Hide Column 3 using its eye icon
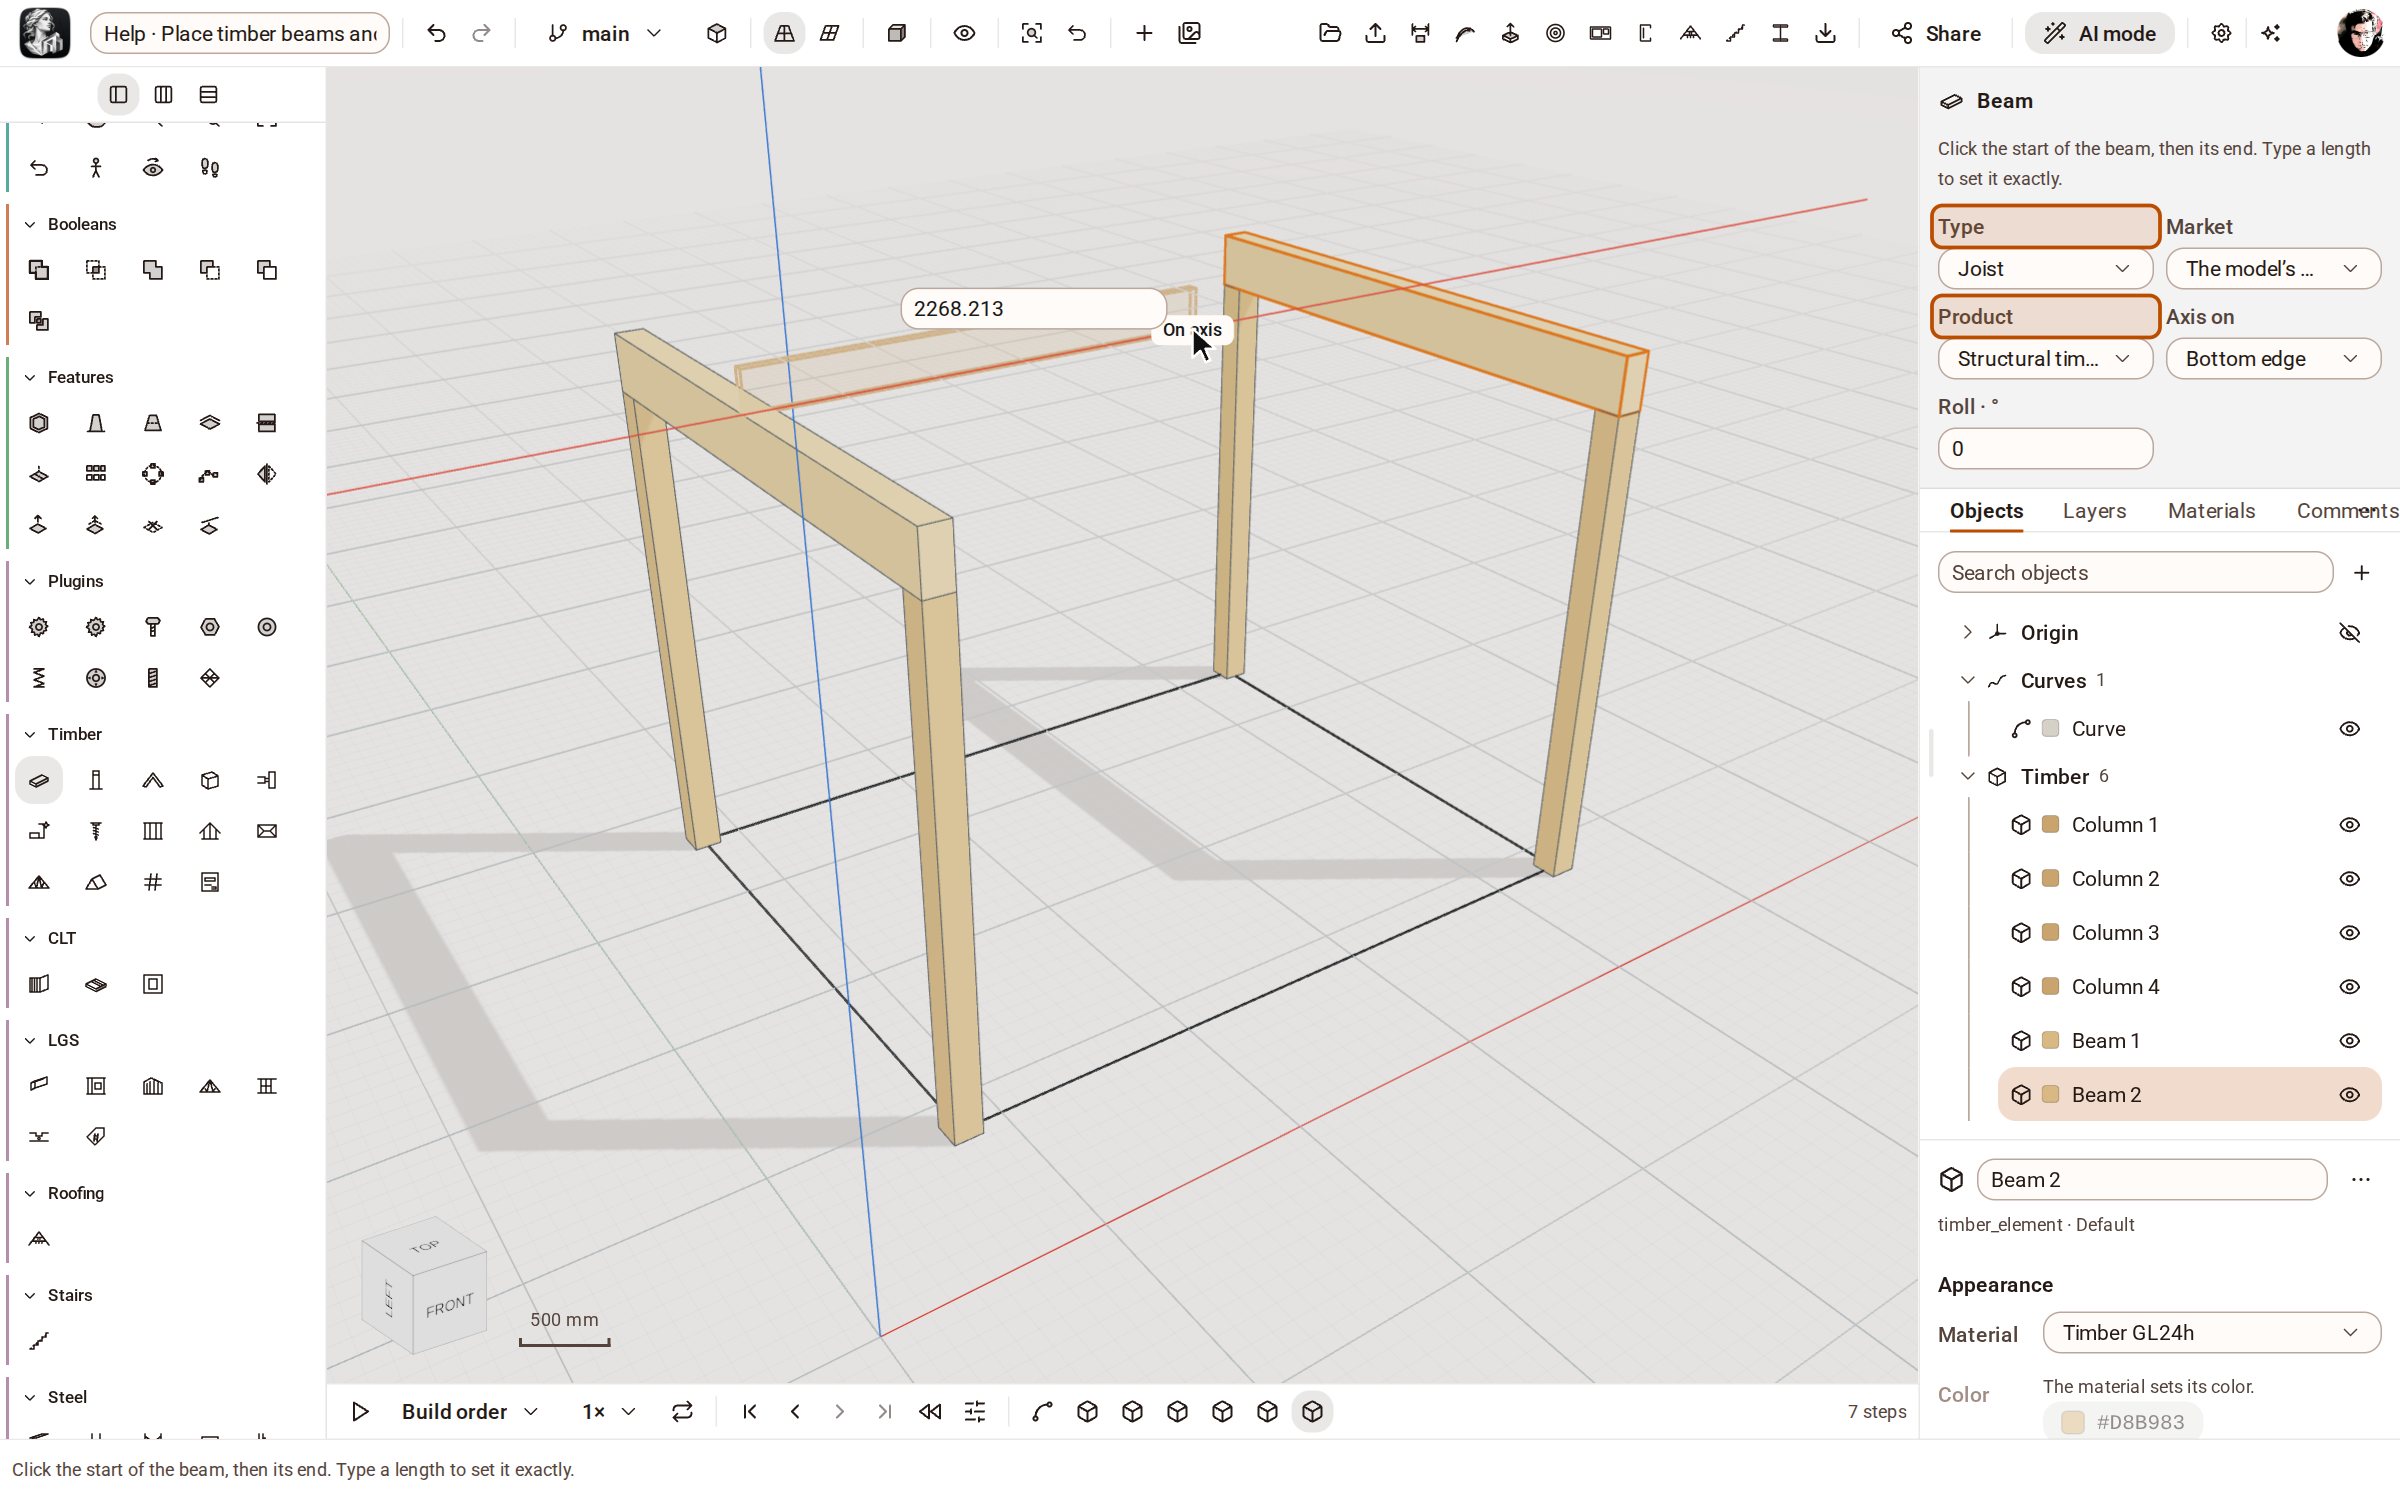The width and height of the screenshot is (2400, 1500). pyautogui.click(x=2350, y=933)
